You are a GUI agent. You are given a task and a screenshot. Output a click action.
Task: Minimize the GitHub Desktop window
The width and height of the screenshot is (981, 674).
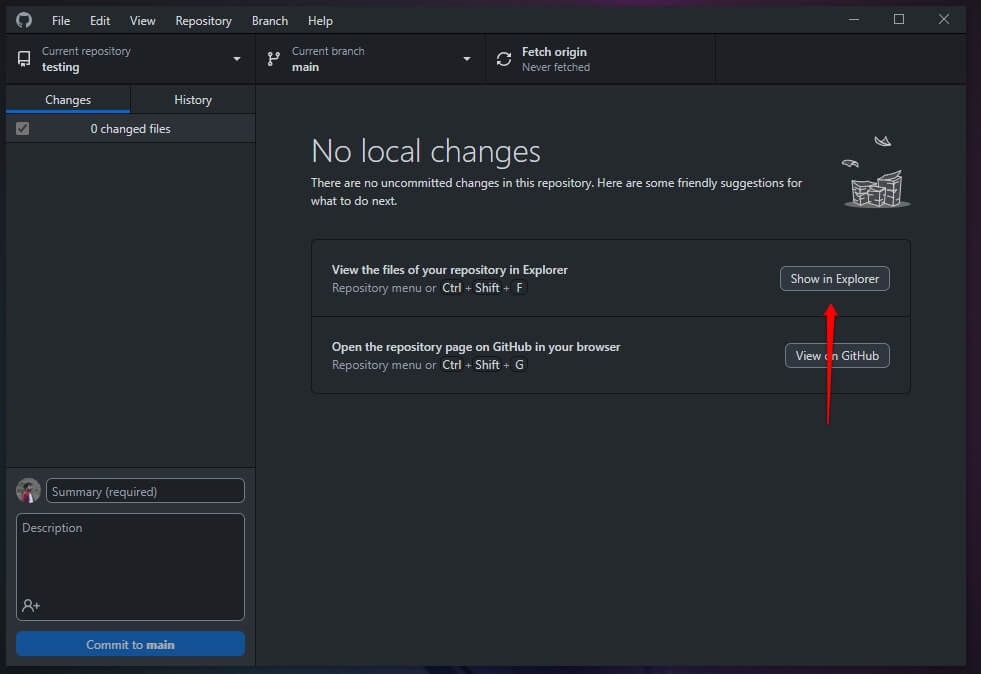(x=853, y=19)
